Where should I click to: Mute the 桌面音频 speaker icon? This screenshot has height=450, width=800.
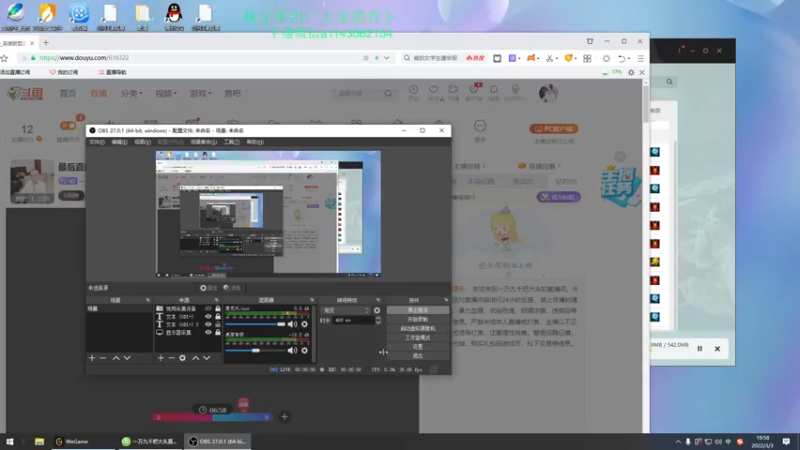pyautogui.click(x=292, y=351)
